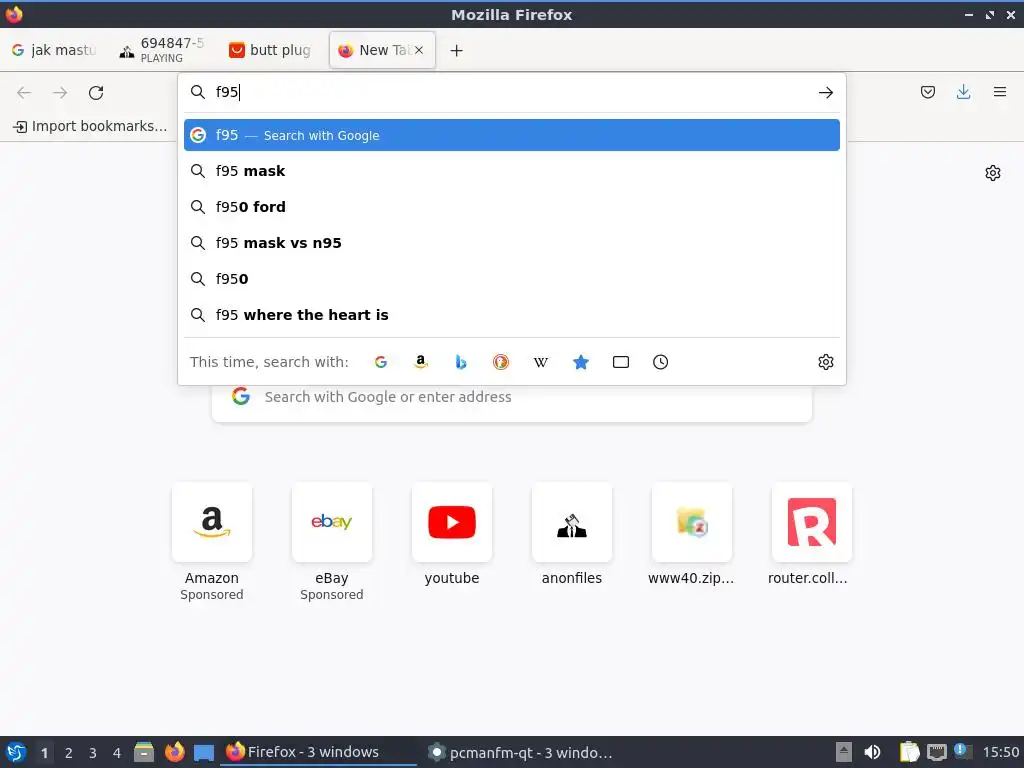Open the clipboard tray icon

click(x=908, y=752)
